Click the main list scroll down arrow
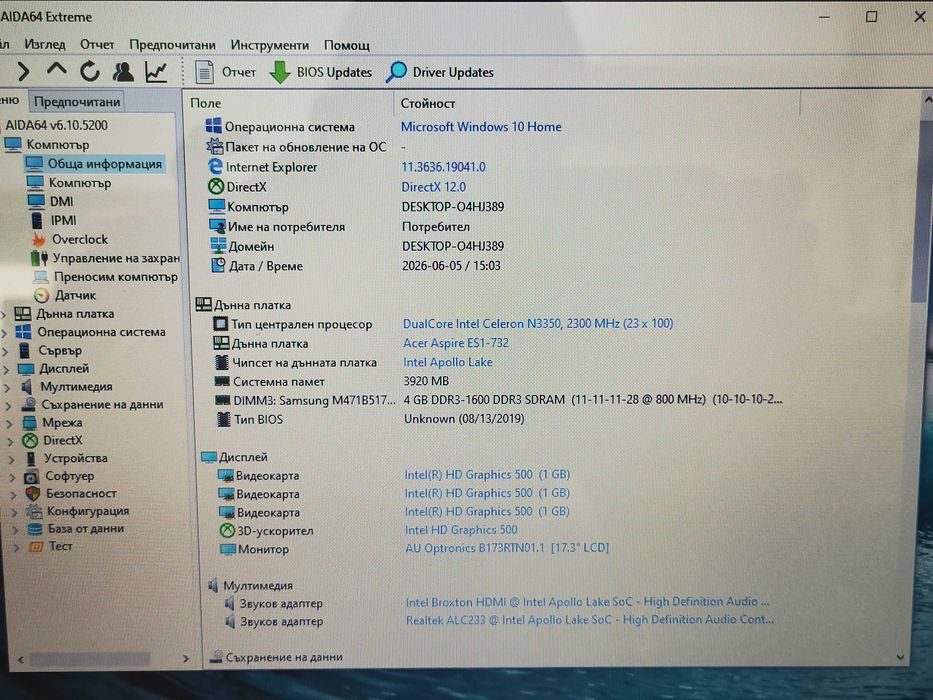Image resolution: width=933 pixels, height=700 pixels. point(900,657)
